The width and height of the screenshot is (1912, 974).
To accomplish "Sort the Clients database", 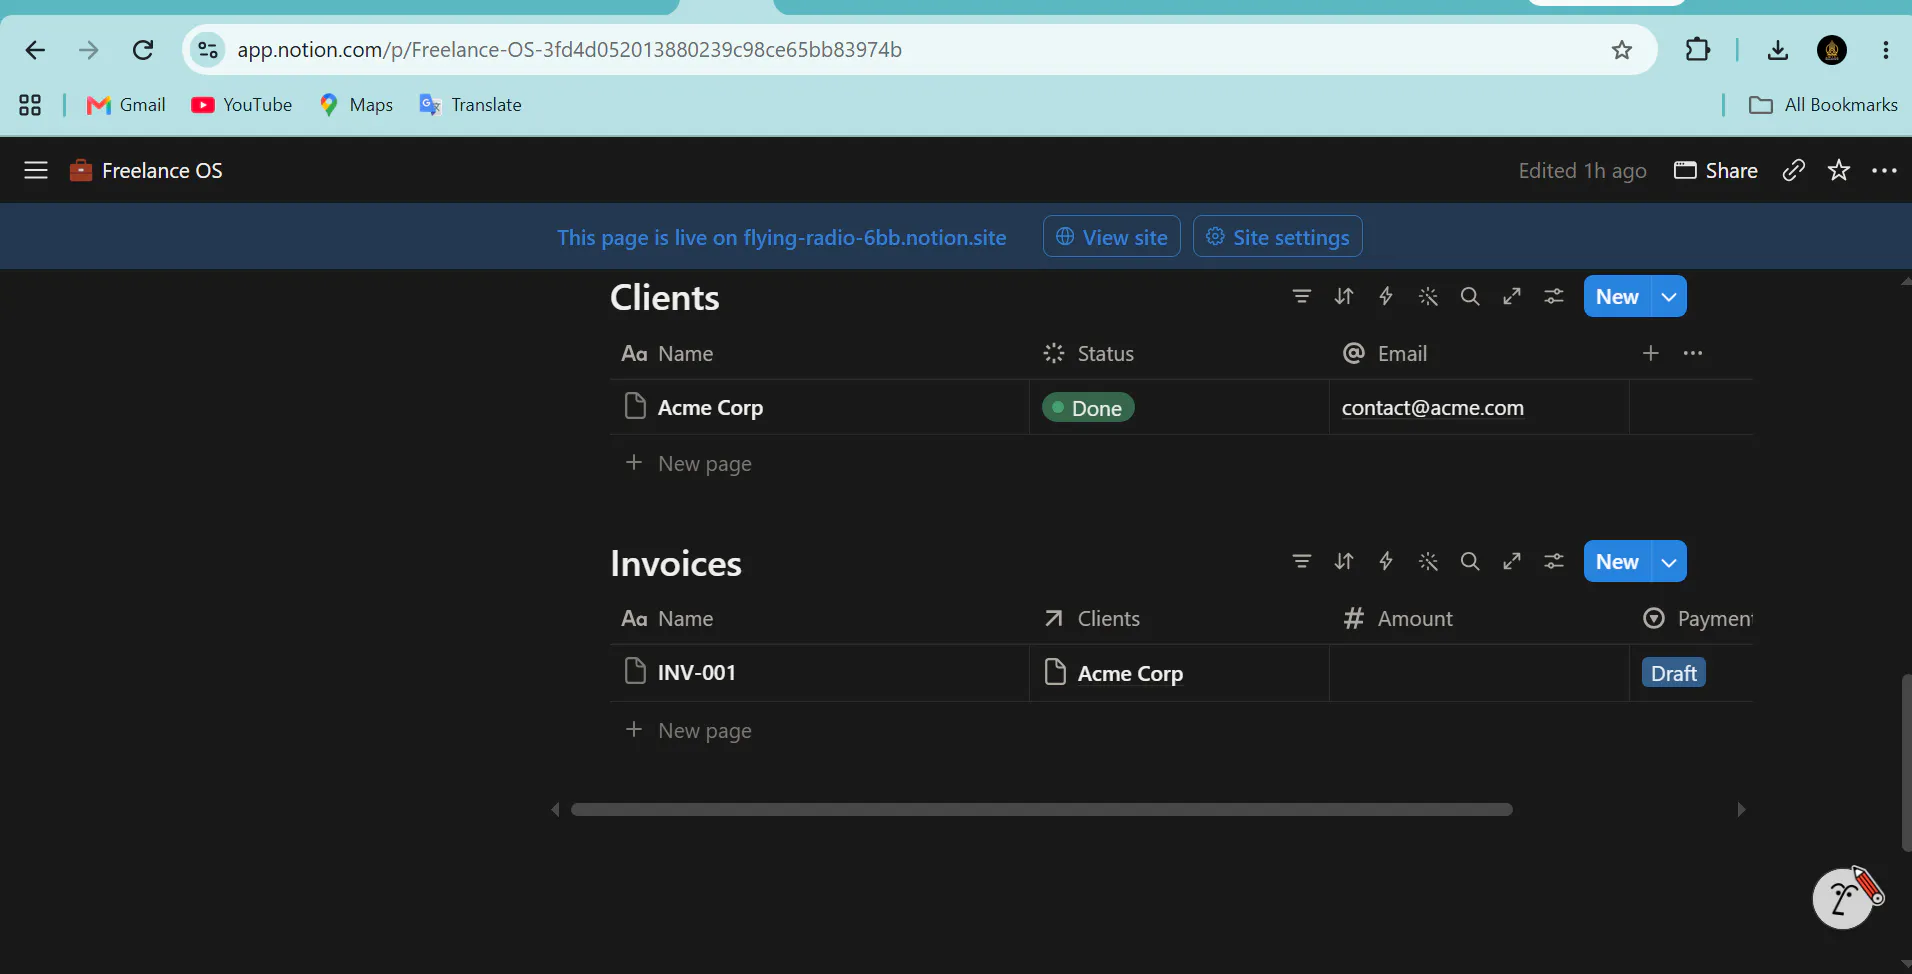I will [x=1344, y=296].
